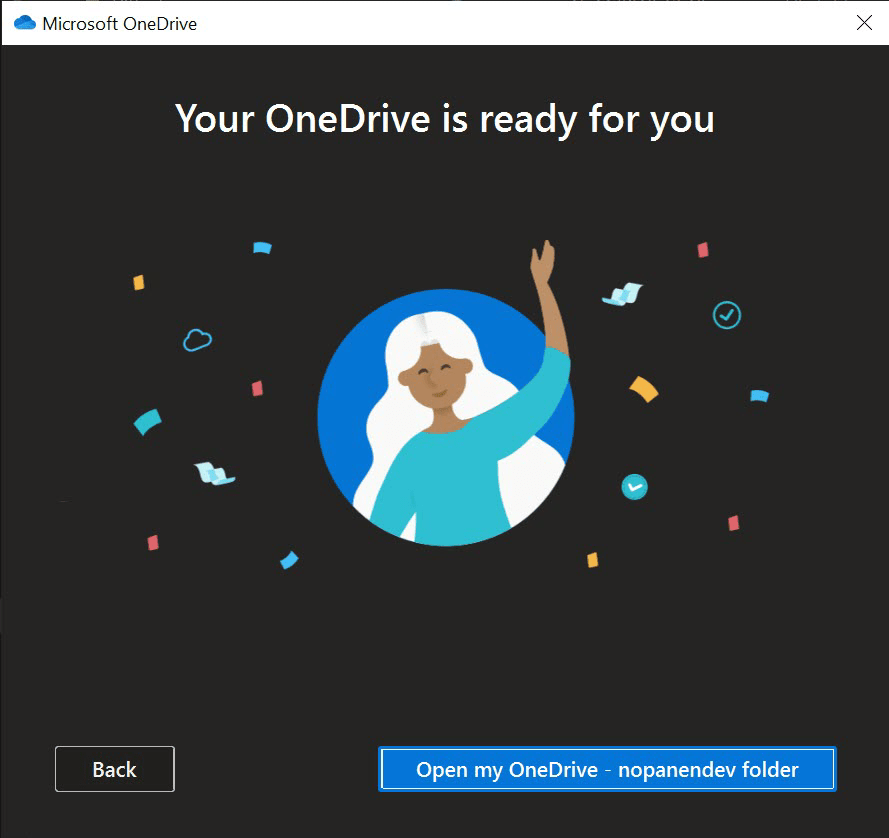
Task: Click the red confetti at top right
Action: 703,250
